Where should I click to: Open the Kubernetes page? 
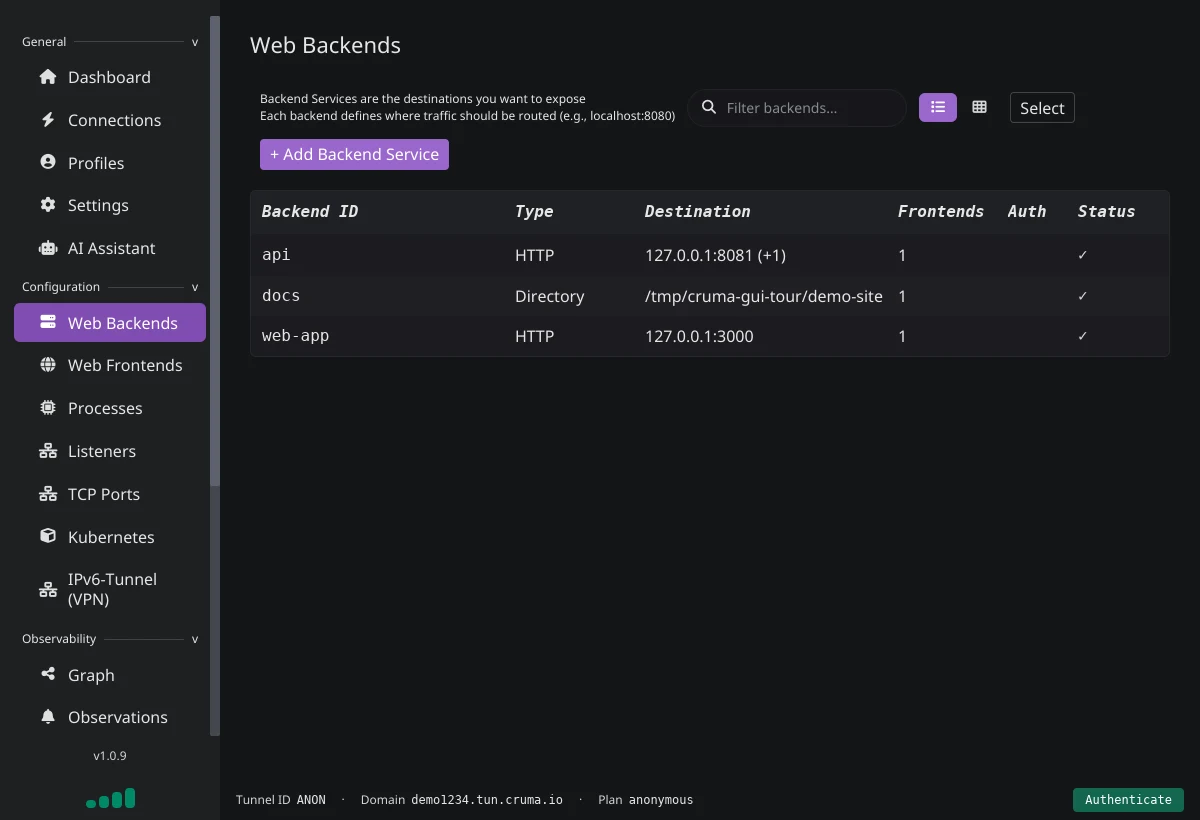point(110,537)
